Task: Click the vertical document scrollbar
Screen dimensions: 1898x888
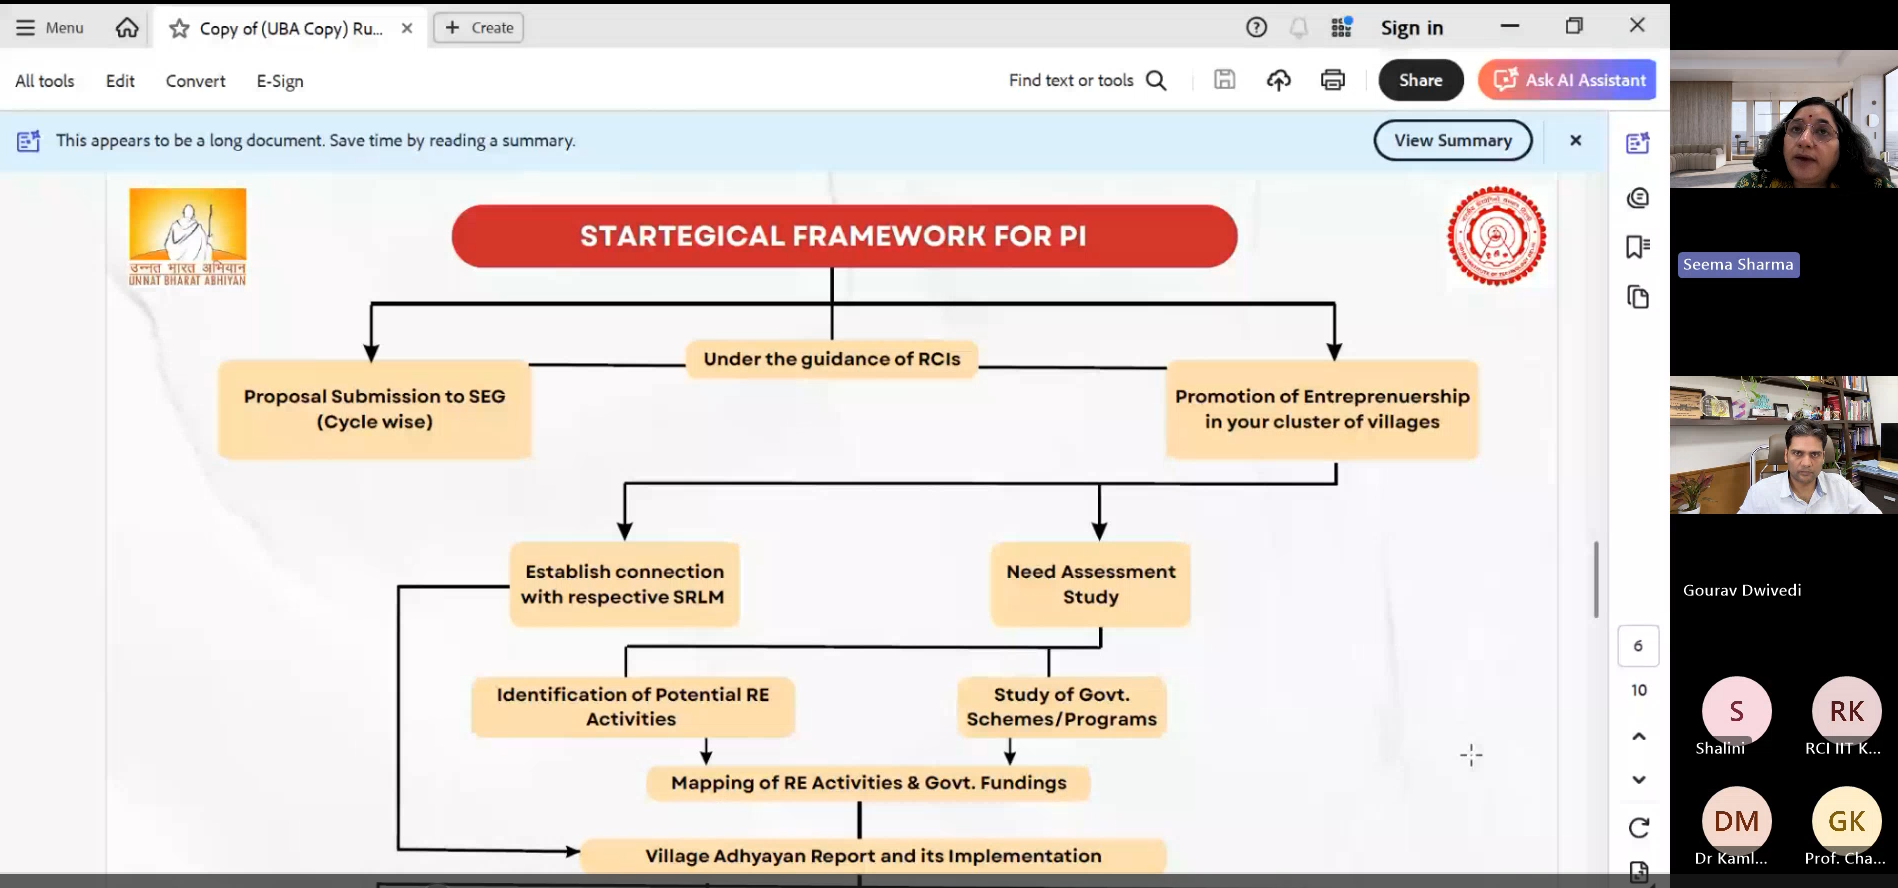Action: pyautogui.click(x=1596, y=580)
